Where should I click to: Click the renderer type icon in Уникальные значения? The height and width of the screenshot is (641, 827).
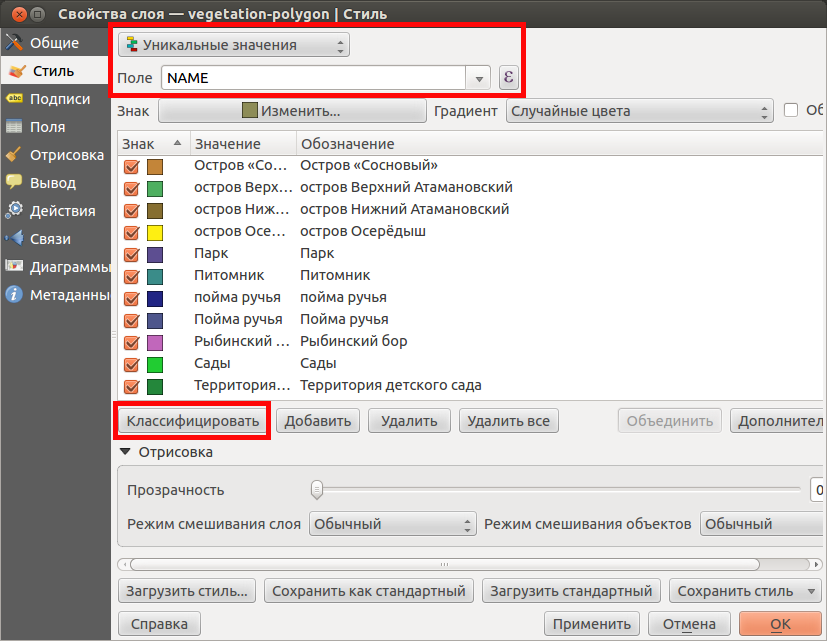tap(132, 44)
